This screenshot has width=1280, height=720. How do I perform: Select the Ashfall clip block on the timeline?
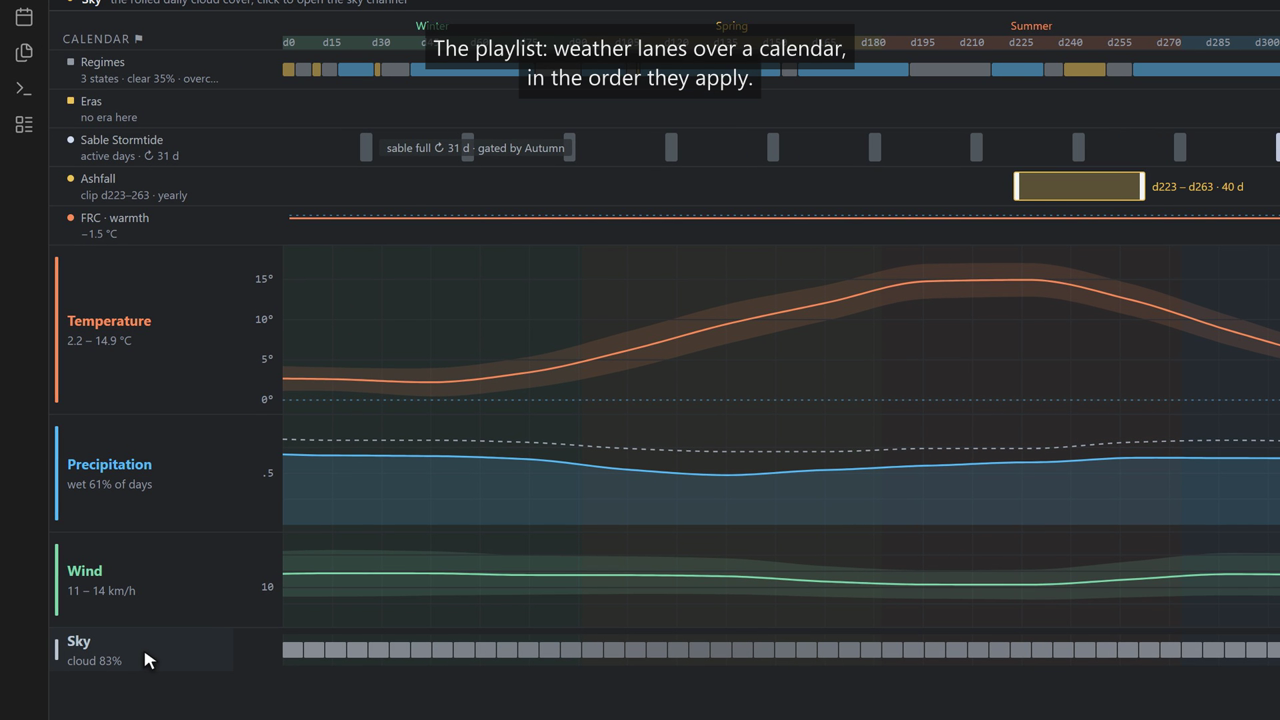point(1079,186)
